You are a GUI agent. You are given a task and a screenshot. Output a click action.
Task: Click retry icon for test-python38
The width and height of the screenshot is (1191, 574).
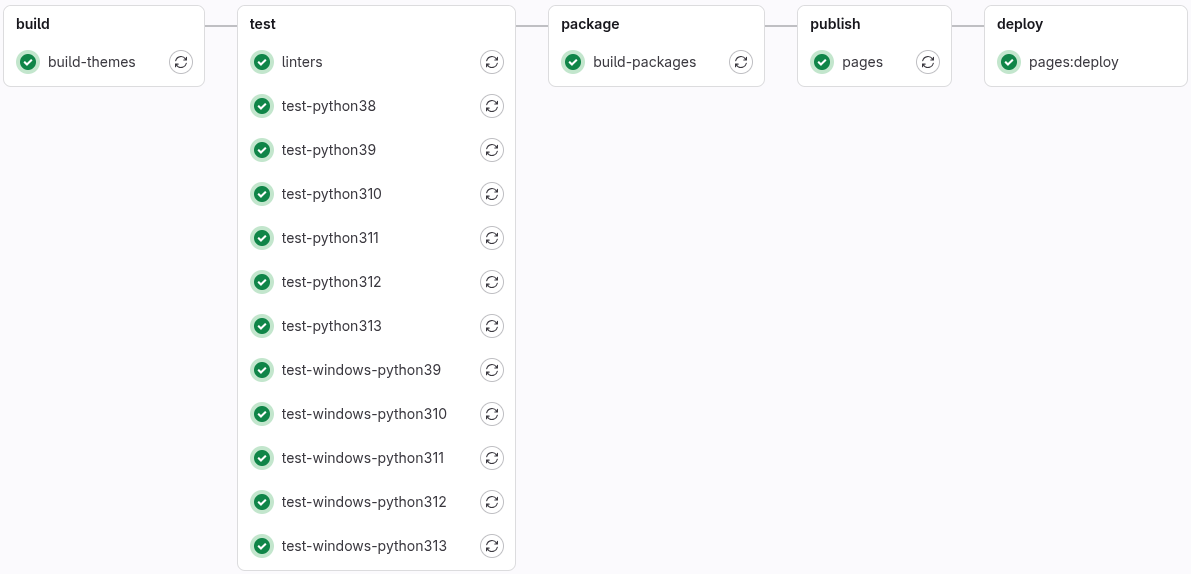coord(492,106)
